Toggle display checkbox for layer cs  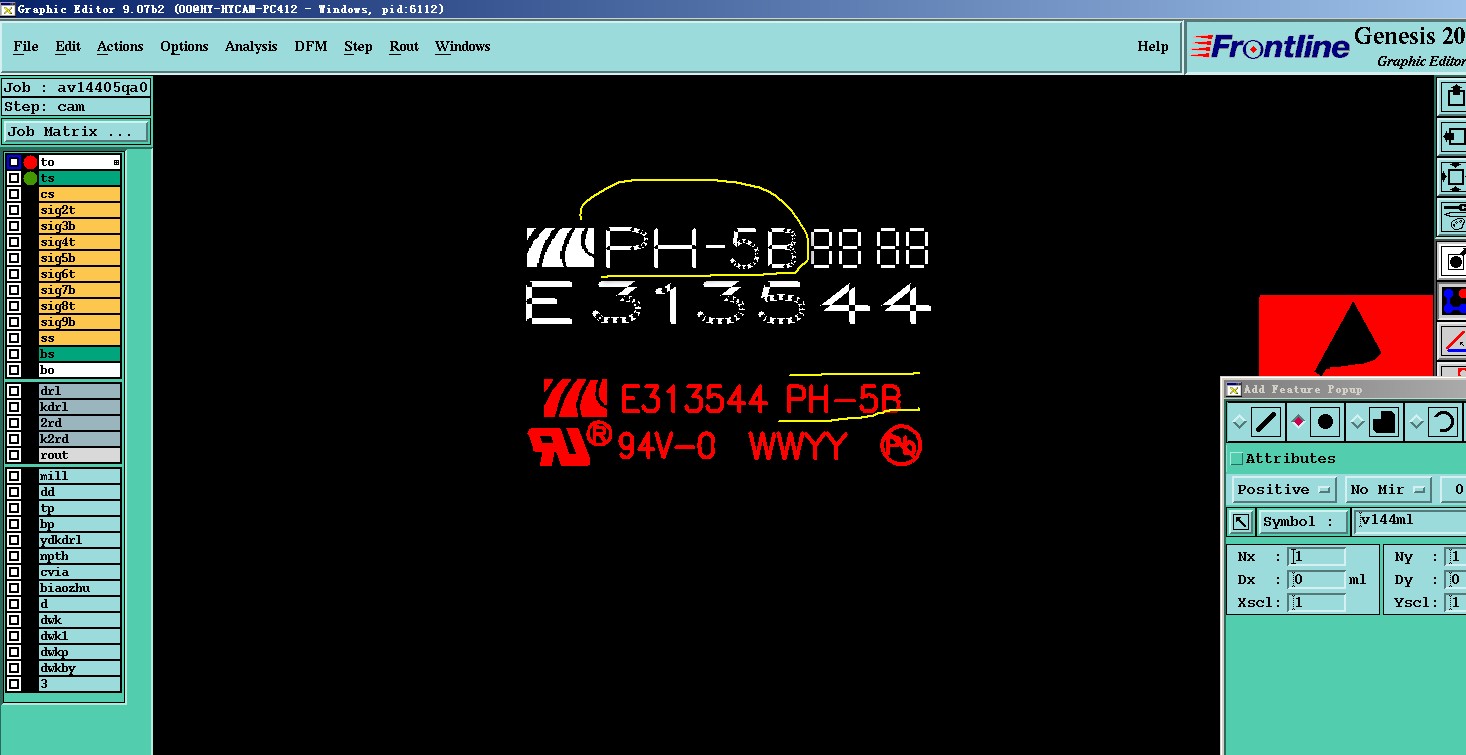tap(14, 194)
